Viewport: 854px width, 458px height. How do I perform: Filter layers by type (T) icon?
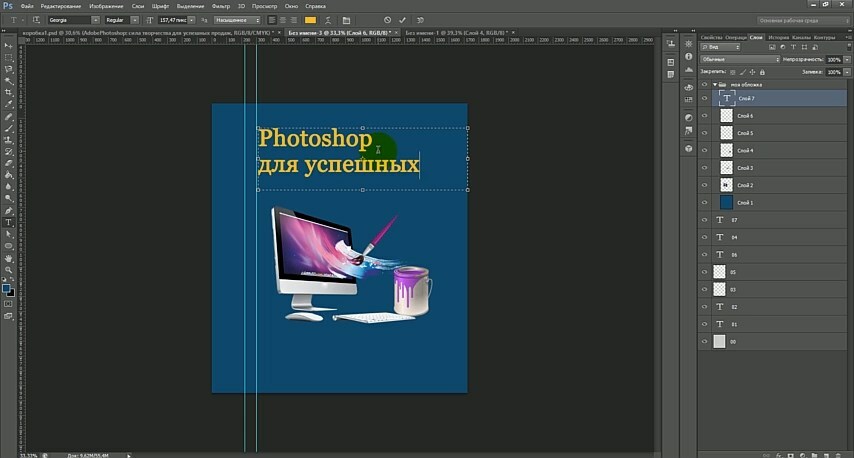point(793,47)
